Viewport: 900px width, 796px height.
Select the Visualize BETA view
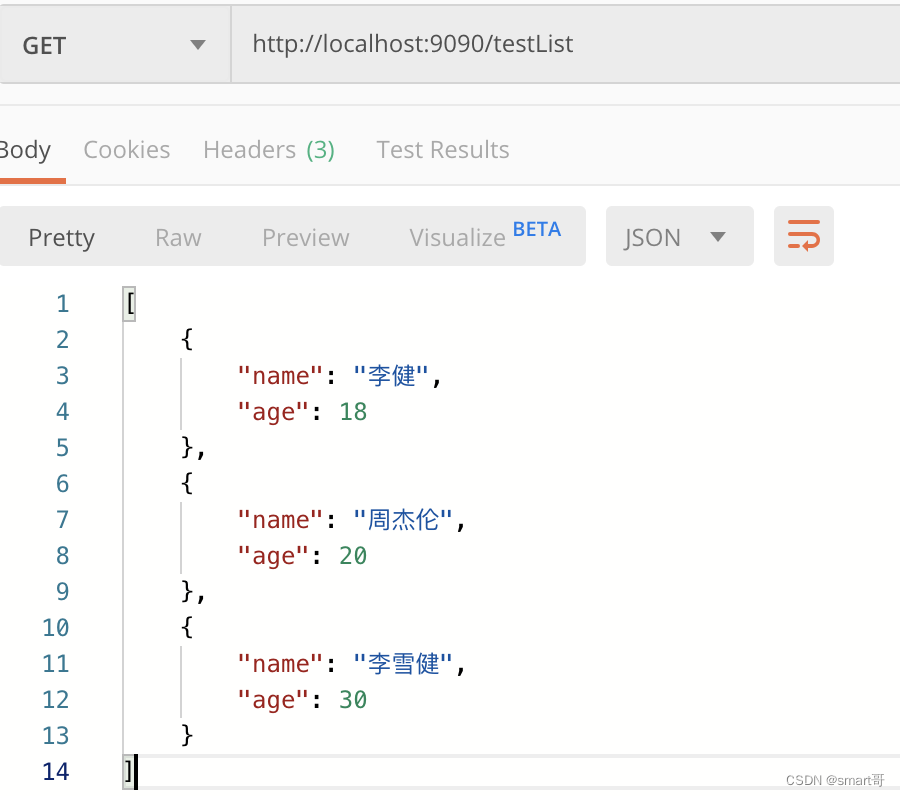click(485, 235)
